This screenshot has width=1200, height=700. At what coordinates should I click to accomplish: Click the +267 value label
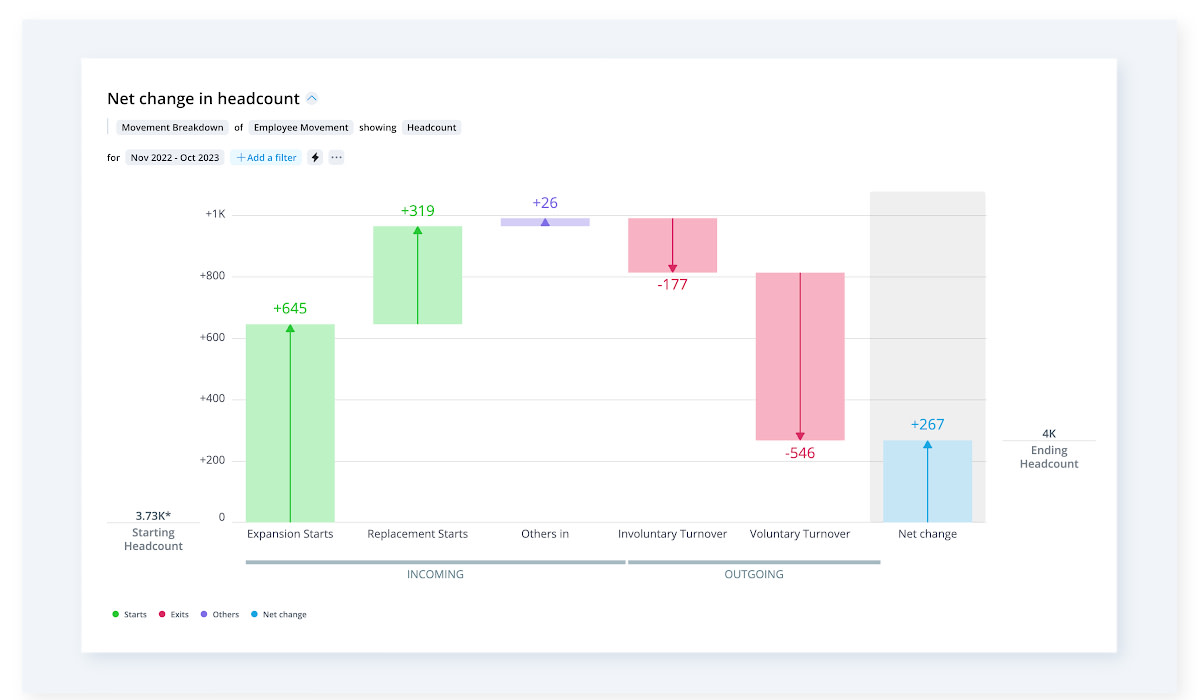tap(927, 425)
